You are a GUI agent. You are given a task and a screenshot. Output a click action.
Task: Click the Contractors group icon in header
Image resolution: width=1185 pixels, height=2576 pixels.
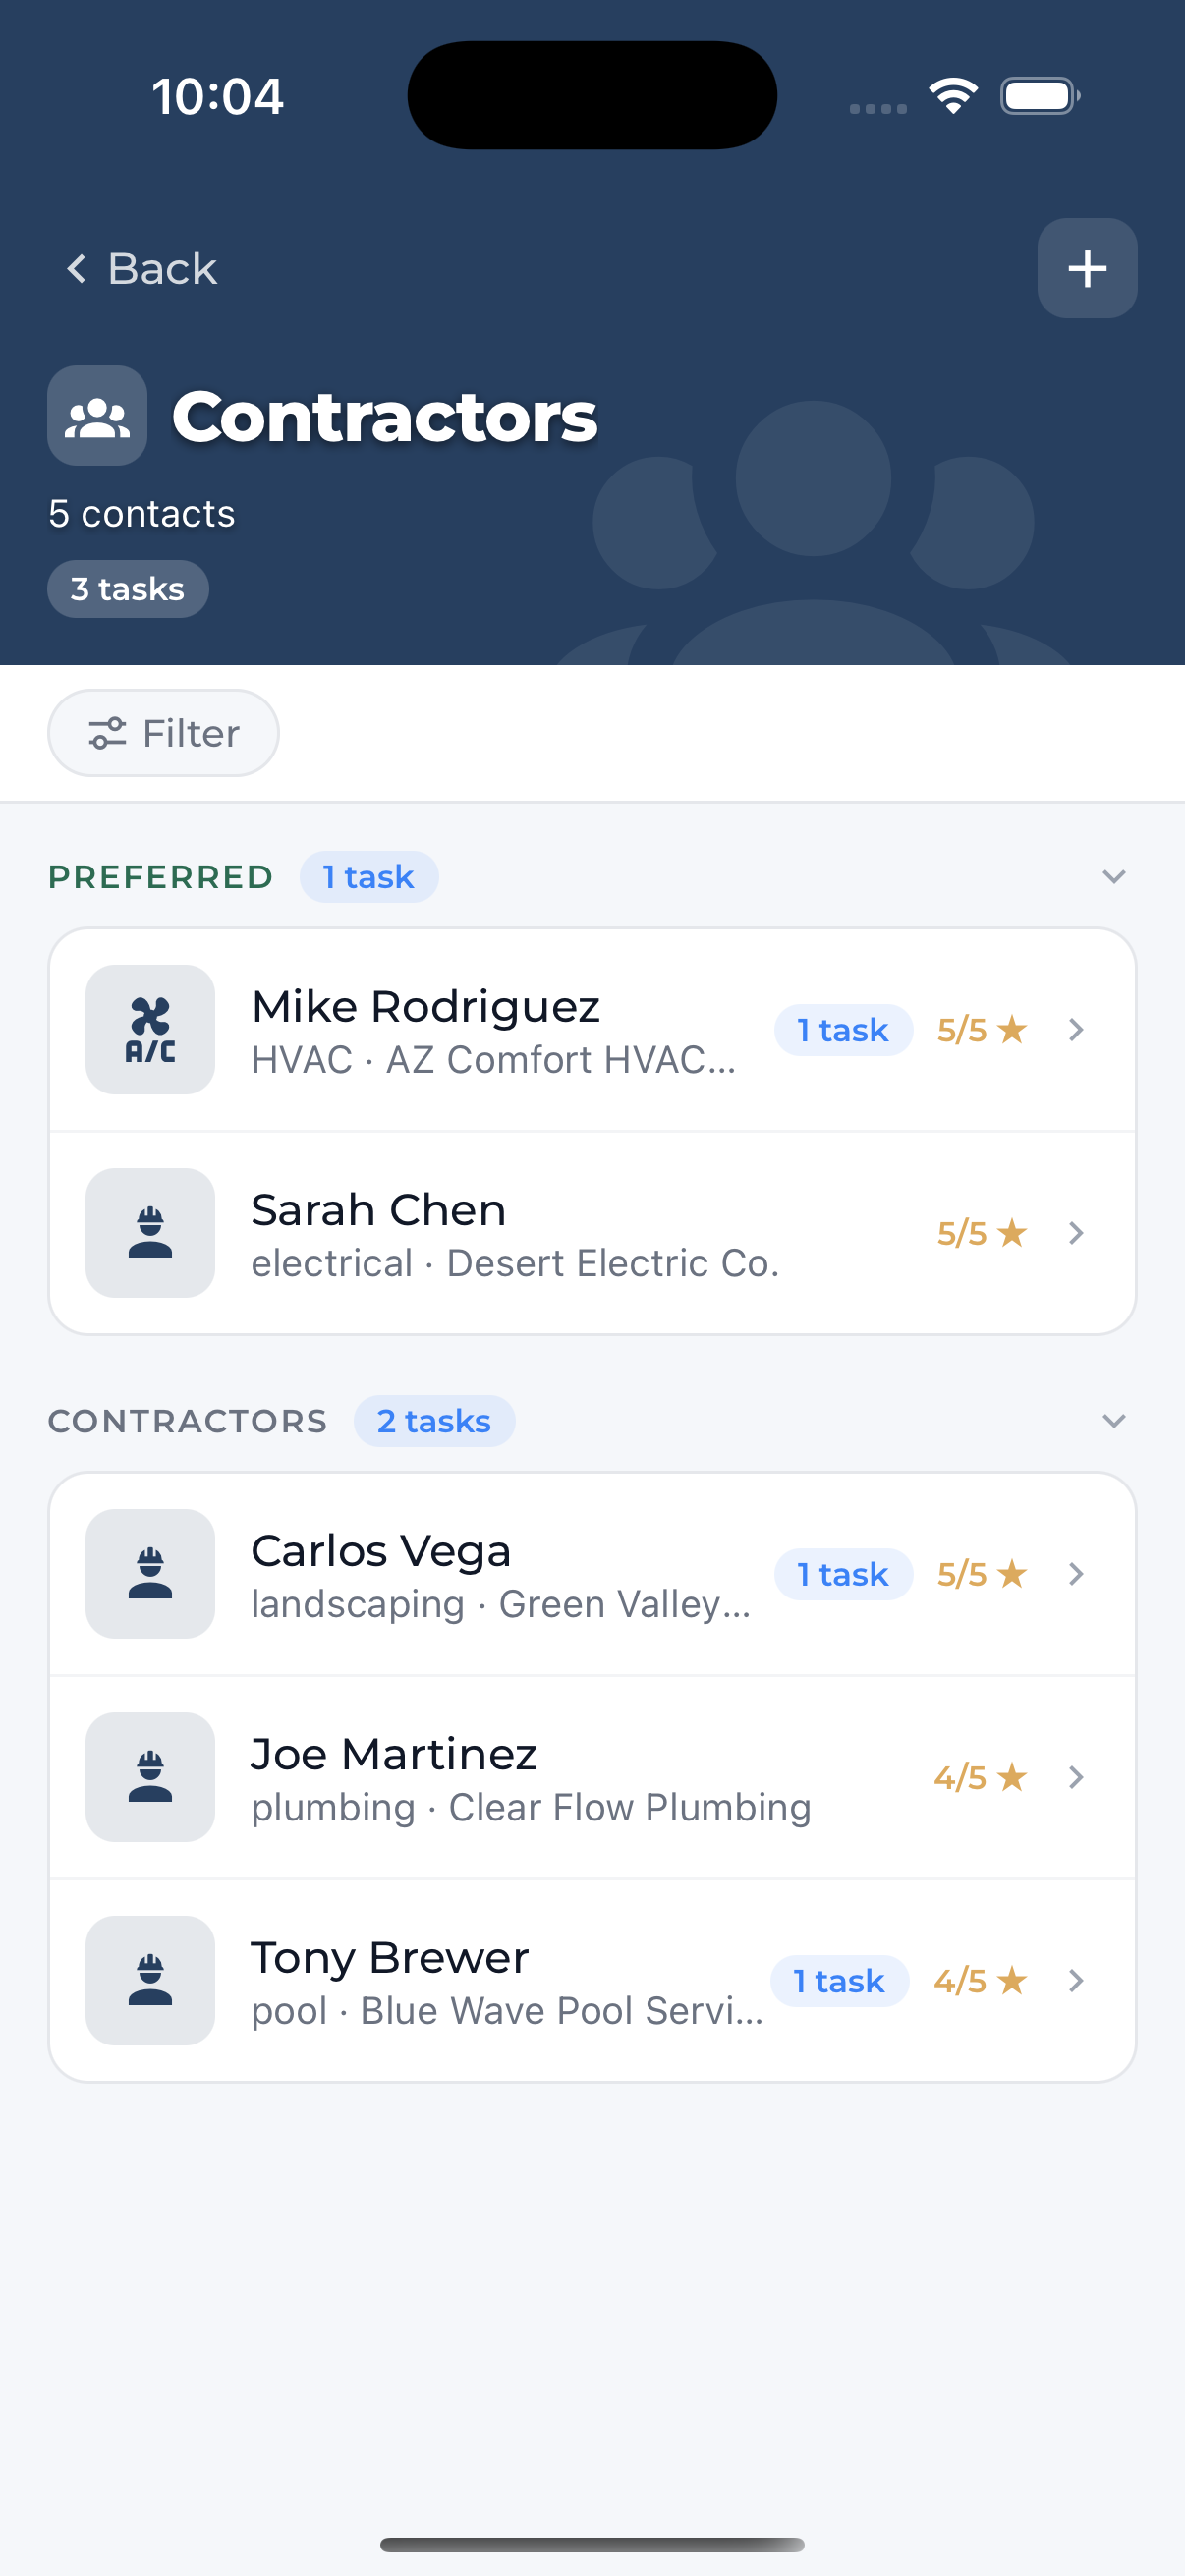click(97, 415)
